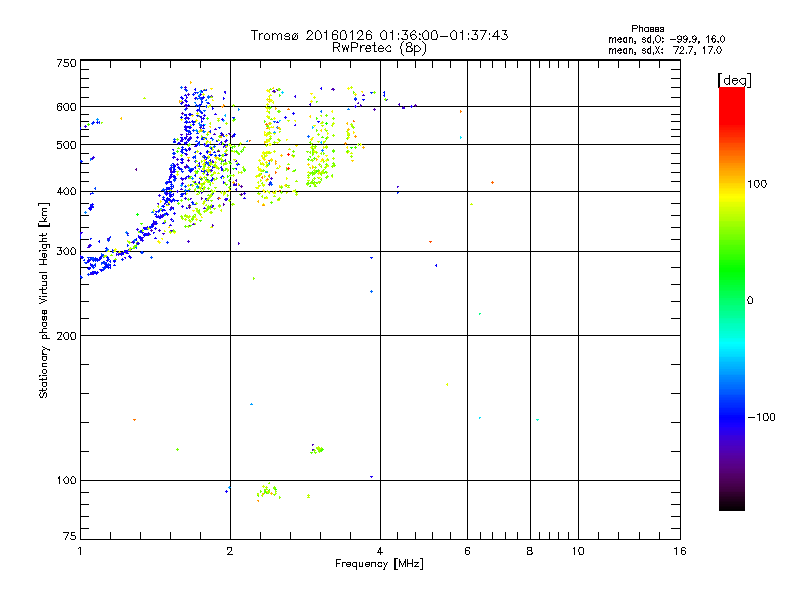Click the small green cluster above 100 km near 3 MHz
Viewport: 800px width, 600px height.
pos(317,449)
